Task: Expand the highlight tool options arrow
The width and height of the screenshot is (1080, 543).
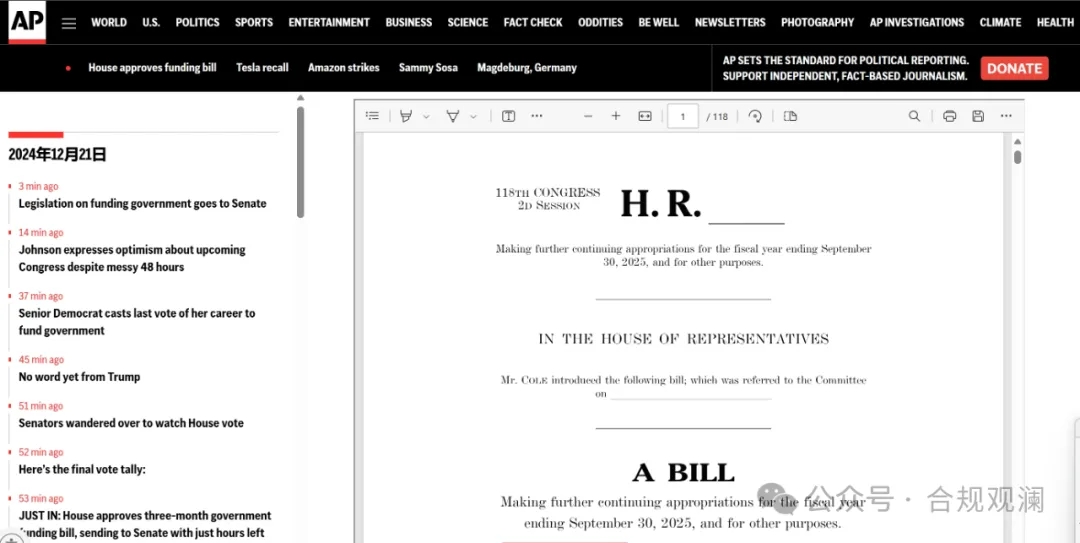Action: point(426,117)
